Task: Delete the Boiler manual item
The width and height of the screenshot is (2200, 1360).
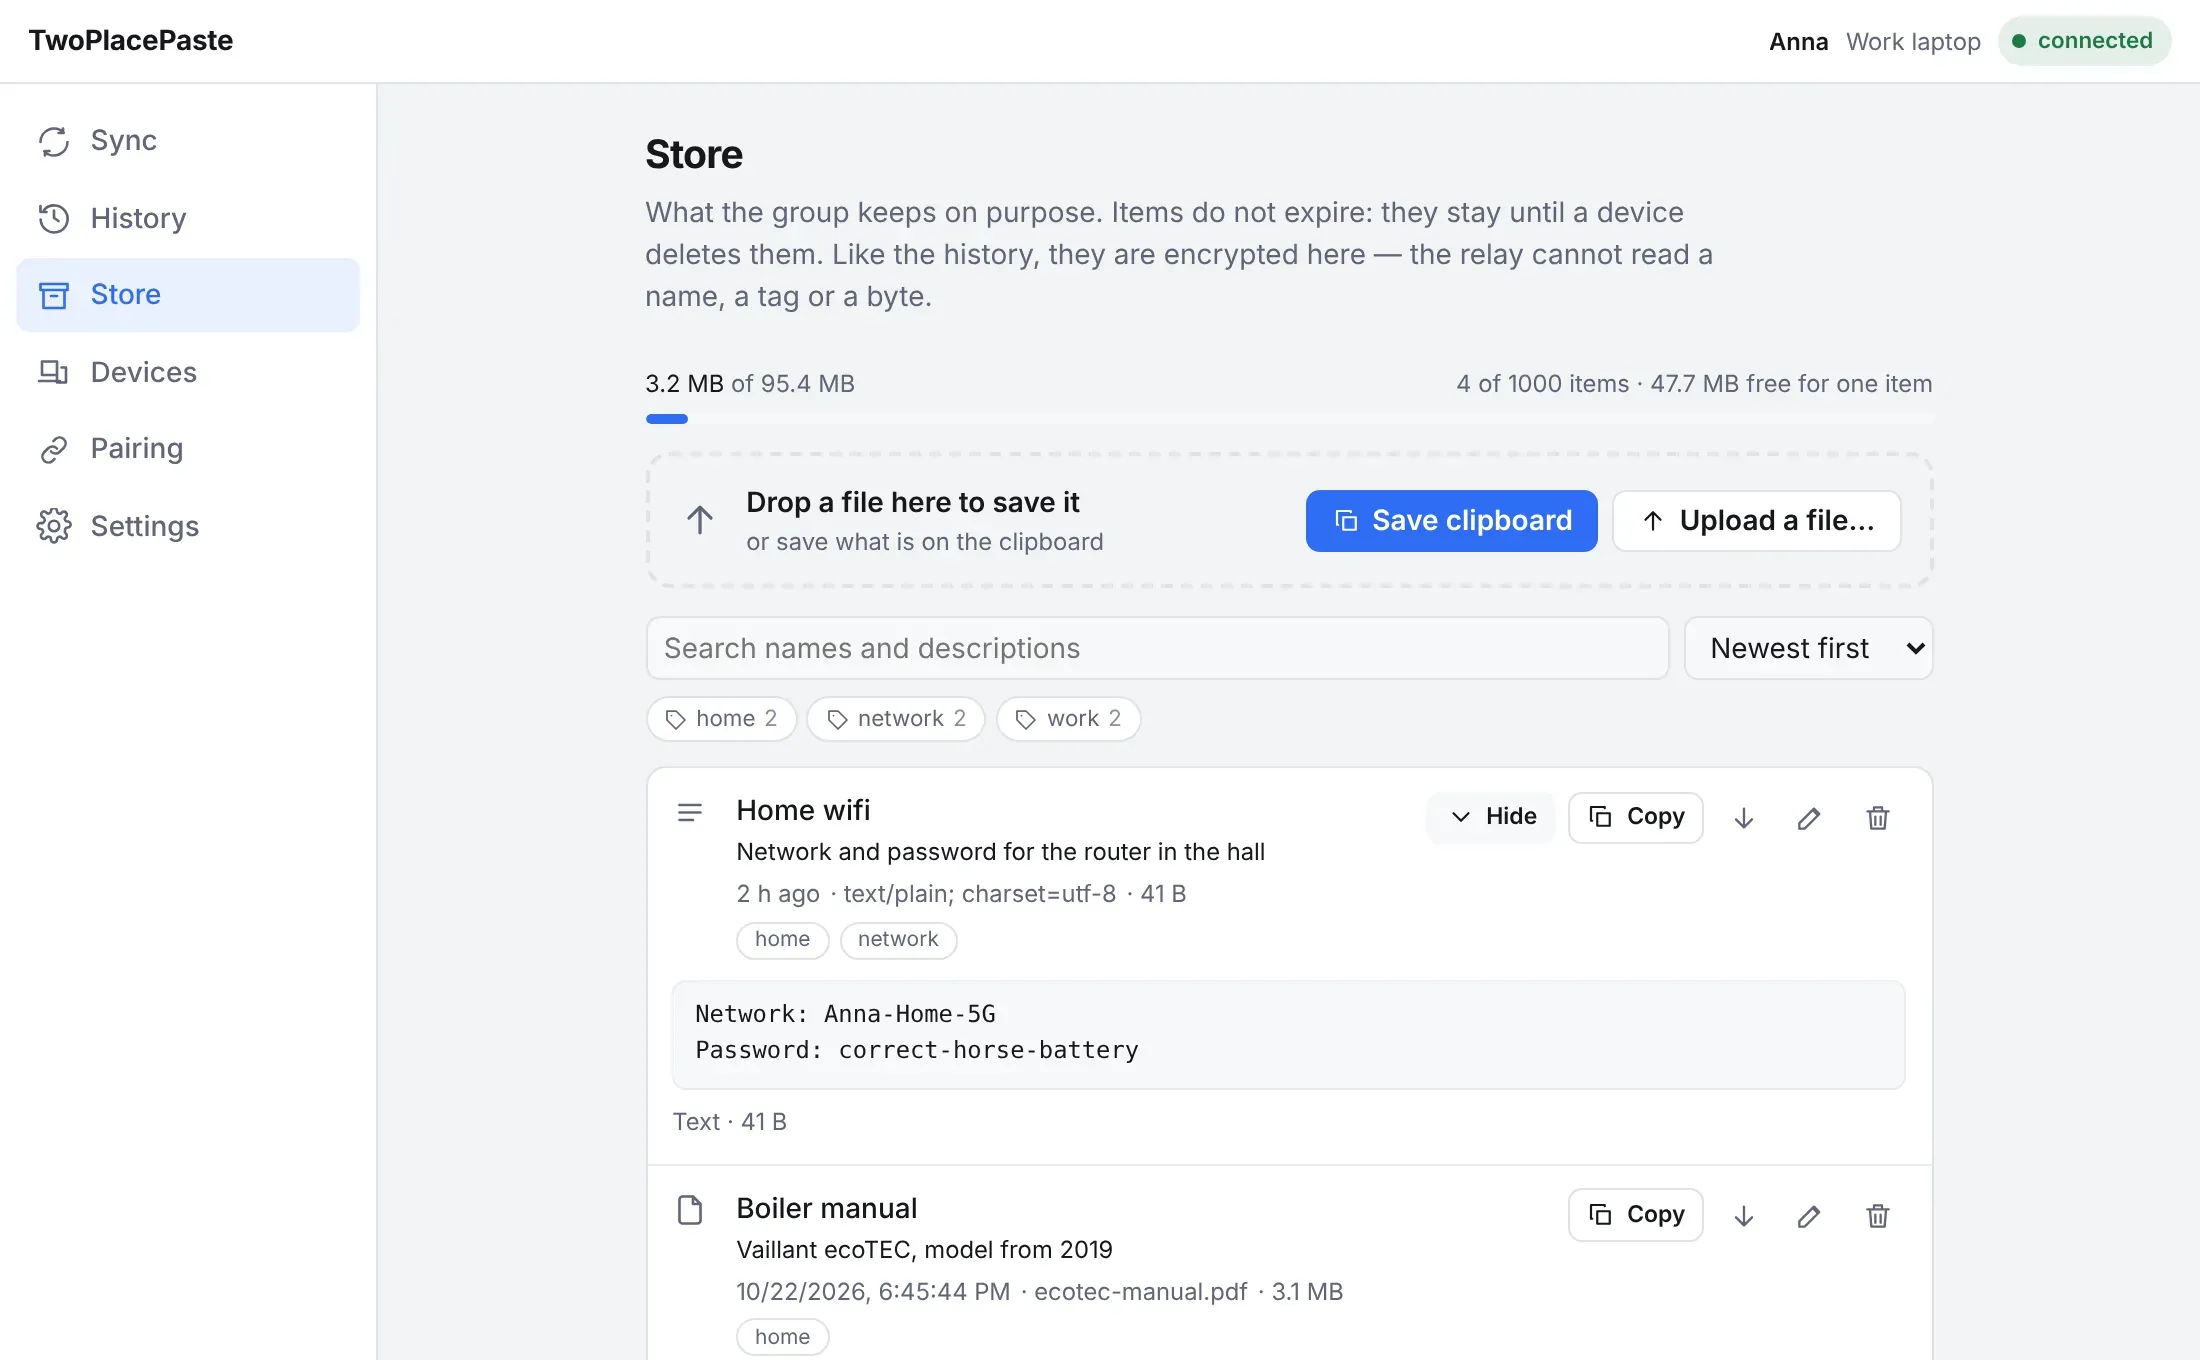Action: point(1878,1216)
